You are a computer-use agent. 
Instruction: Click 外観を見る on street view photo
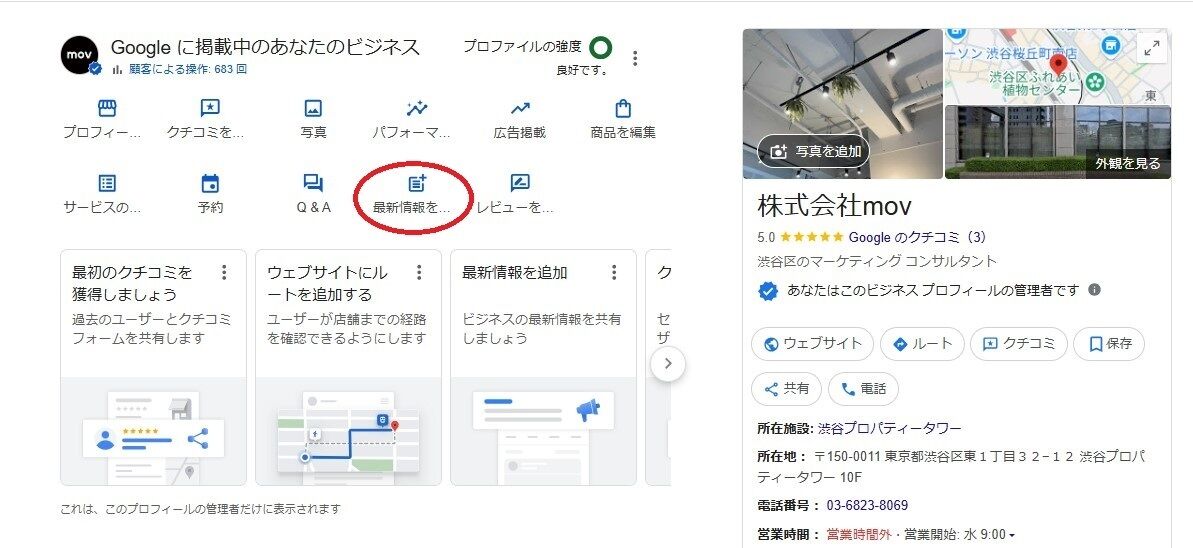[1128, 164]
